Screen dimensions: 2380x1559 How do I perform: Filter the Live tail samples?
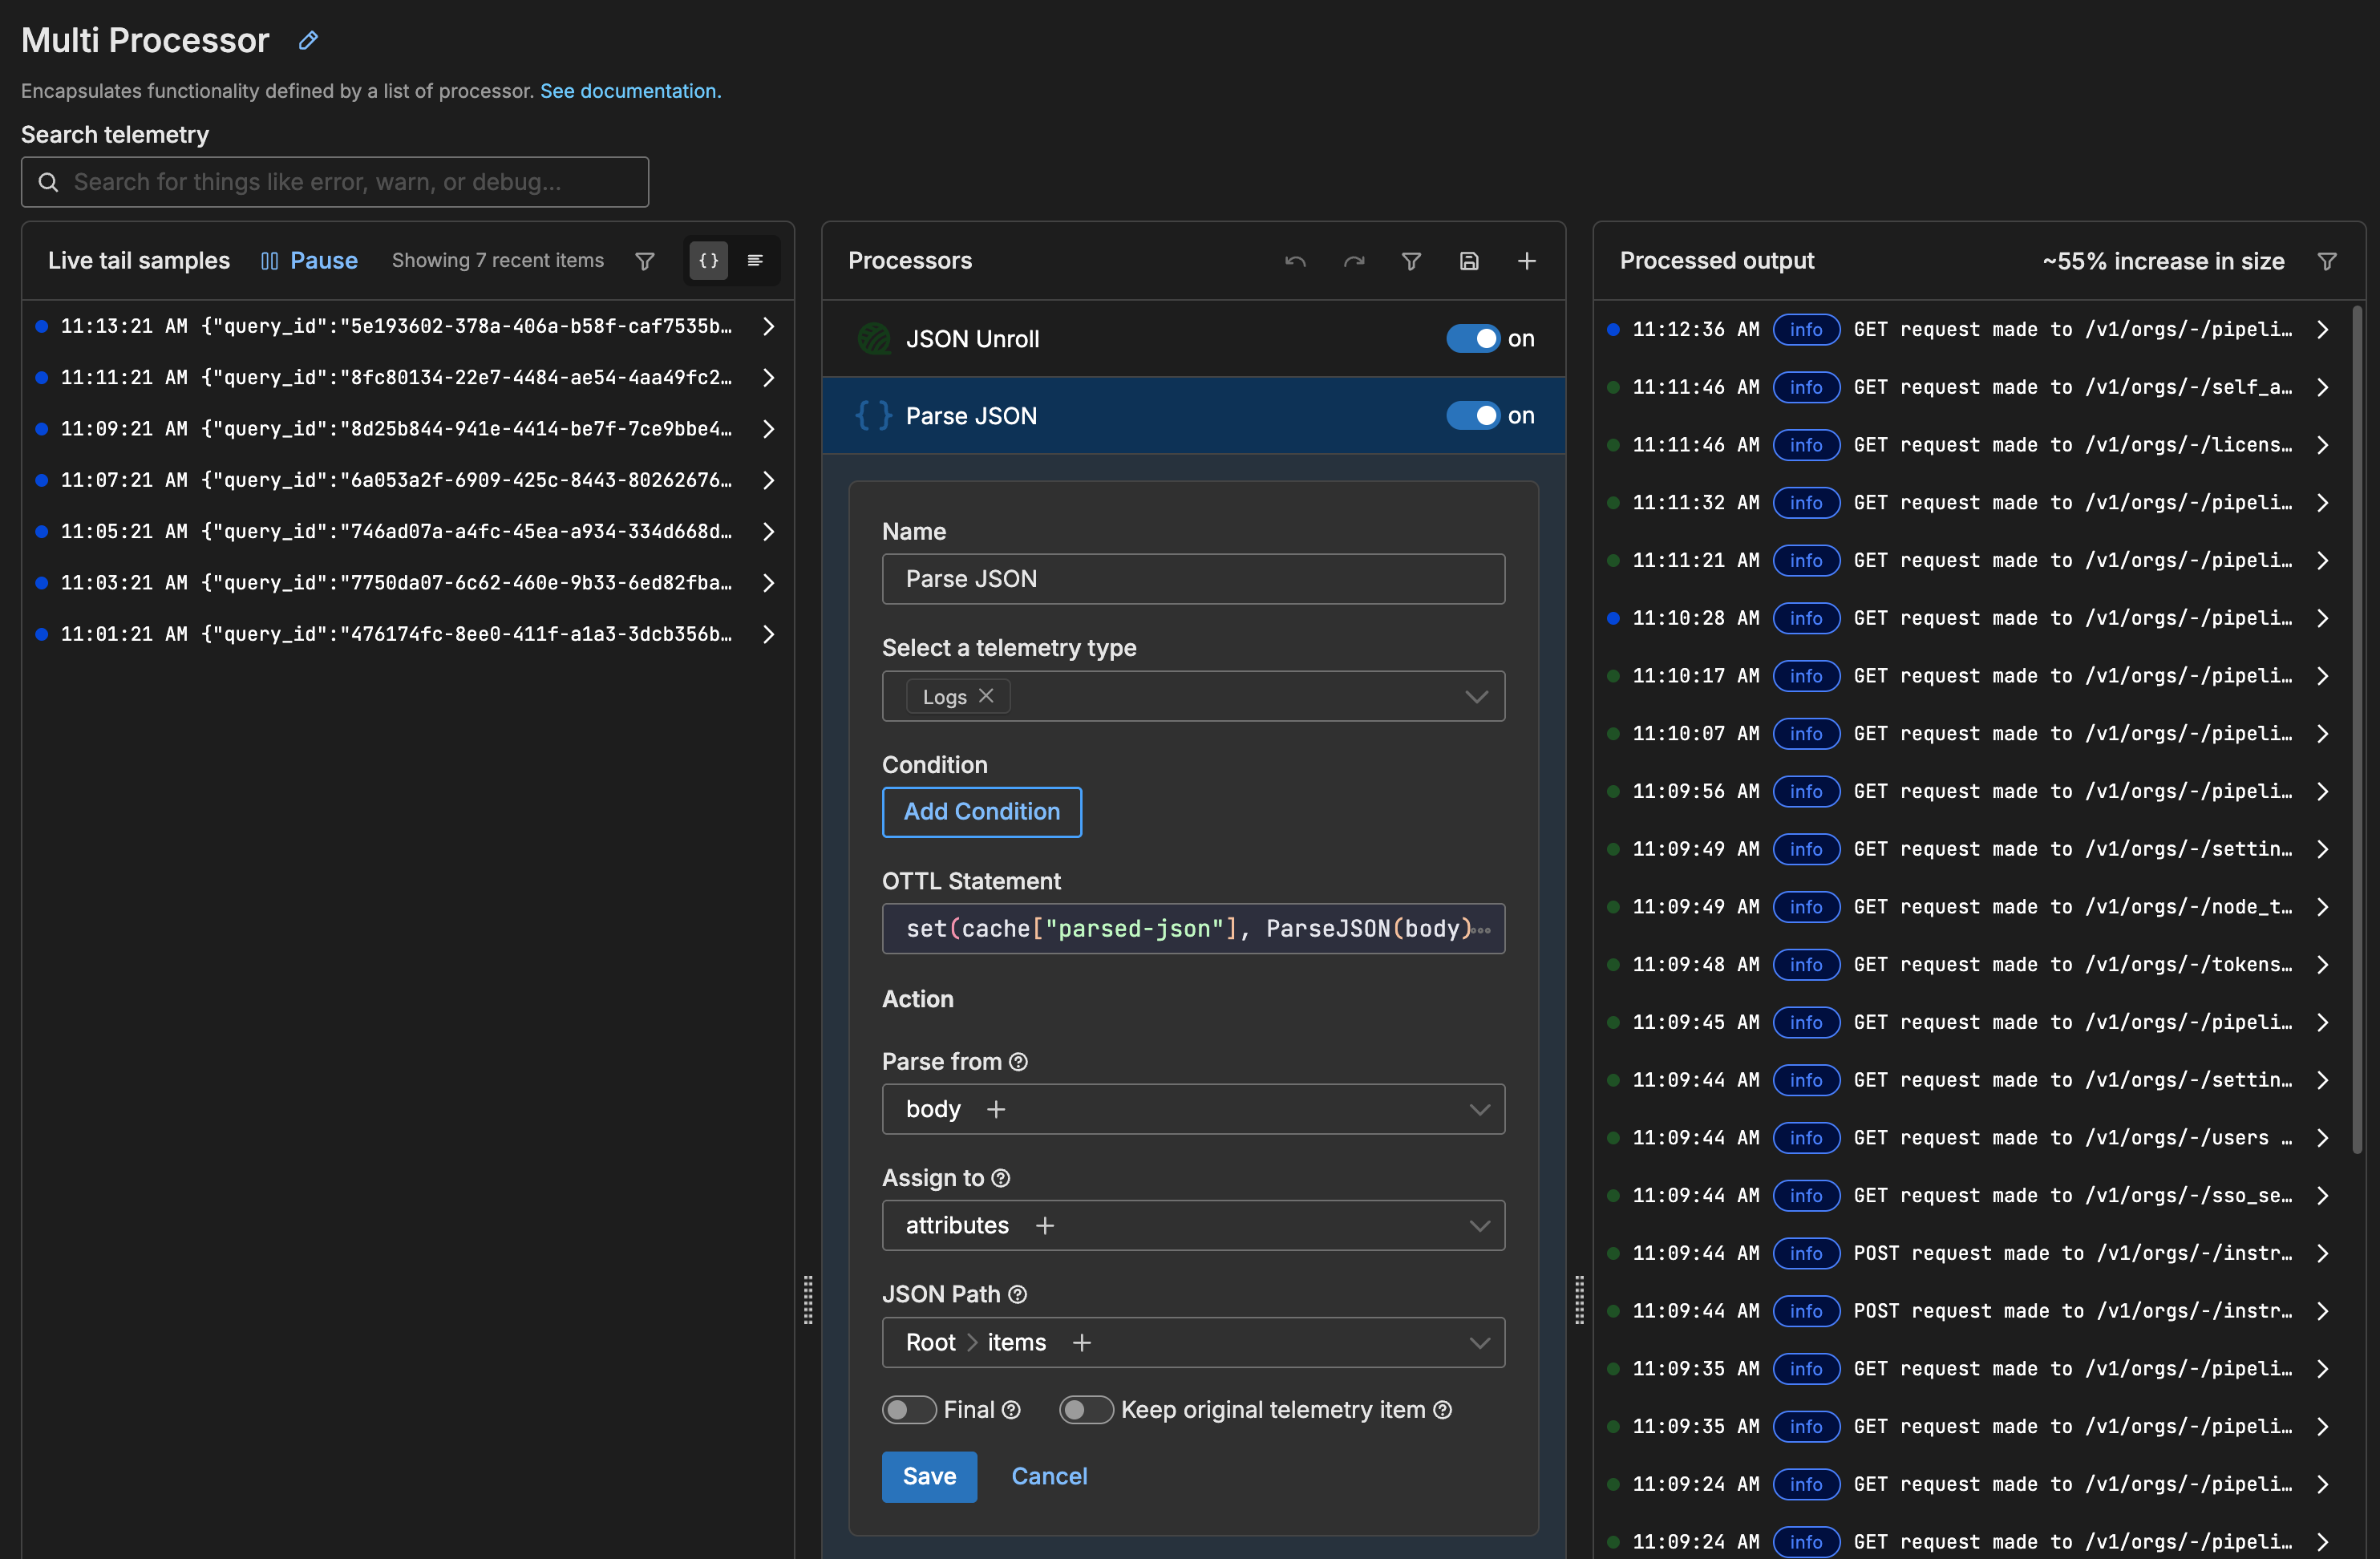(x=644, y=261)
